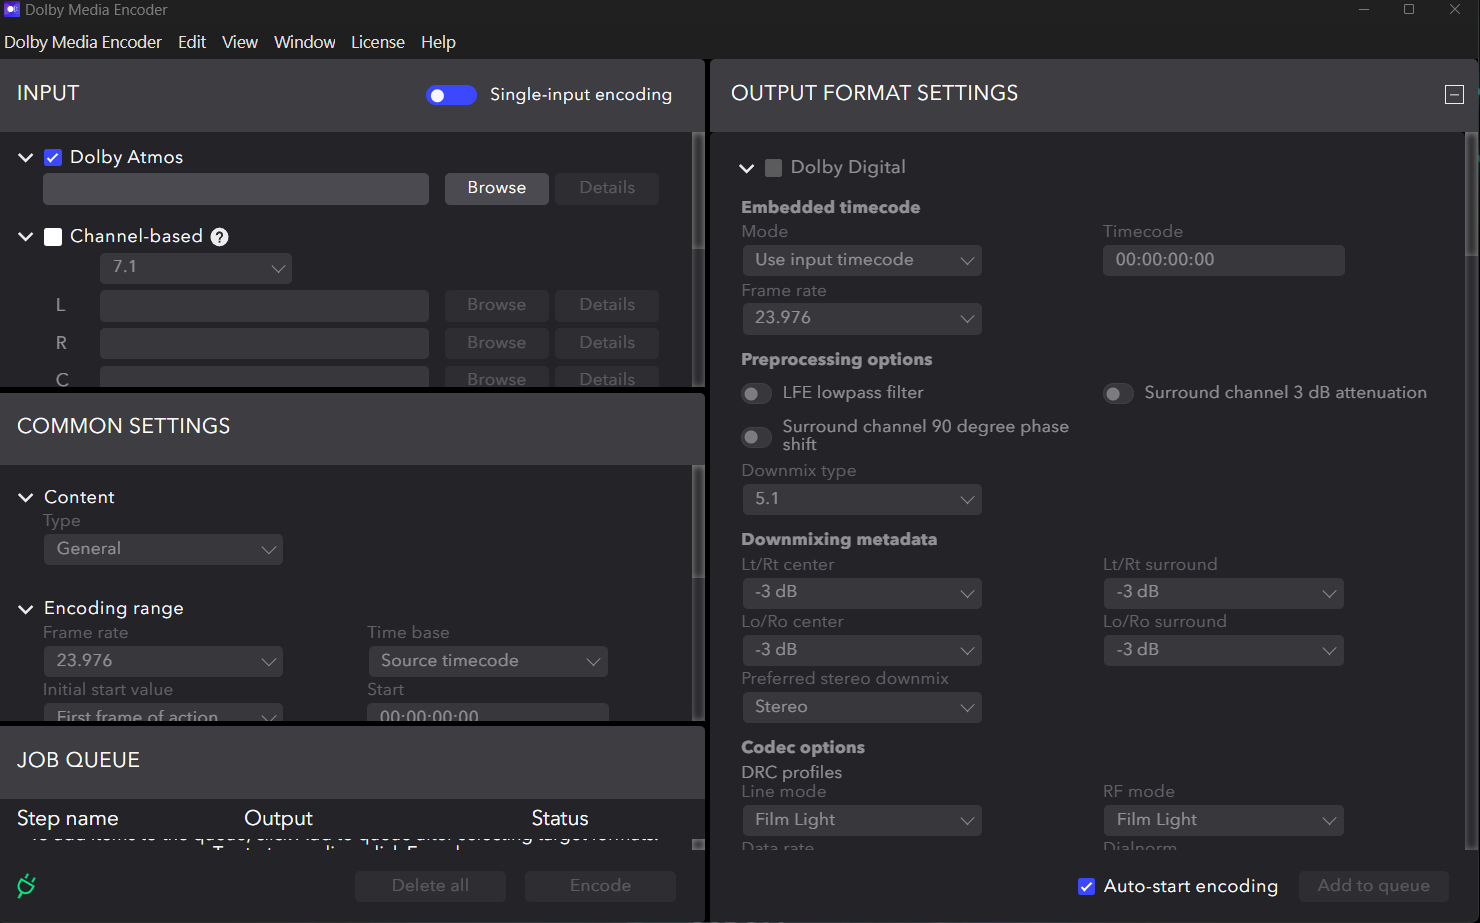The width and height of the screenshot is (1480, 923).
Task: Collapse the Channel-based section chevron
Action: pos(26,237)
